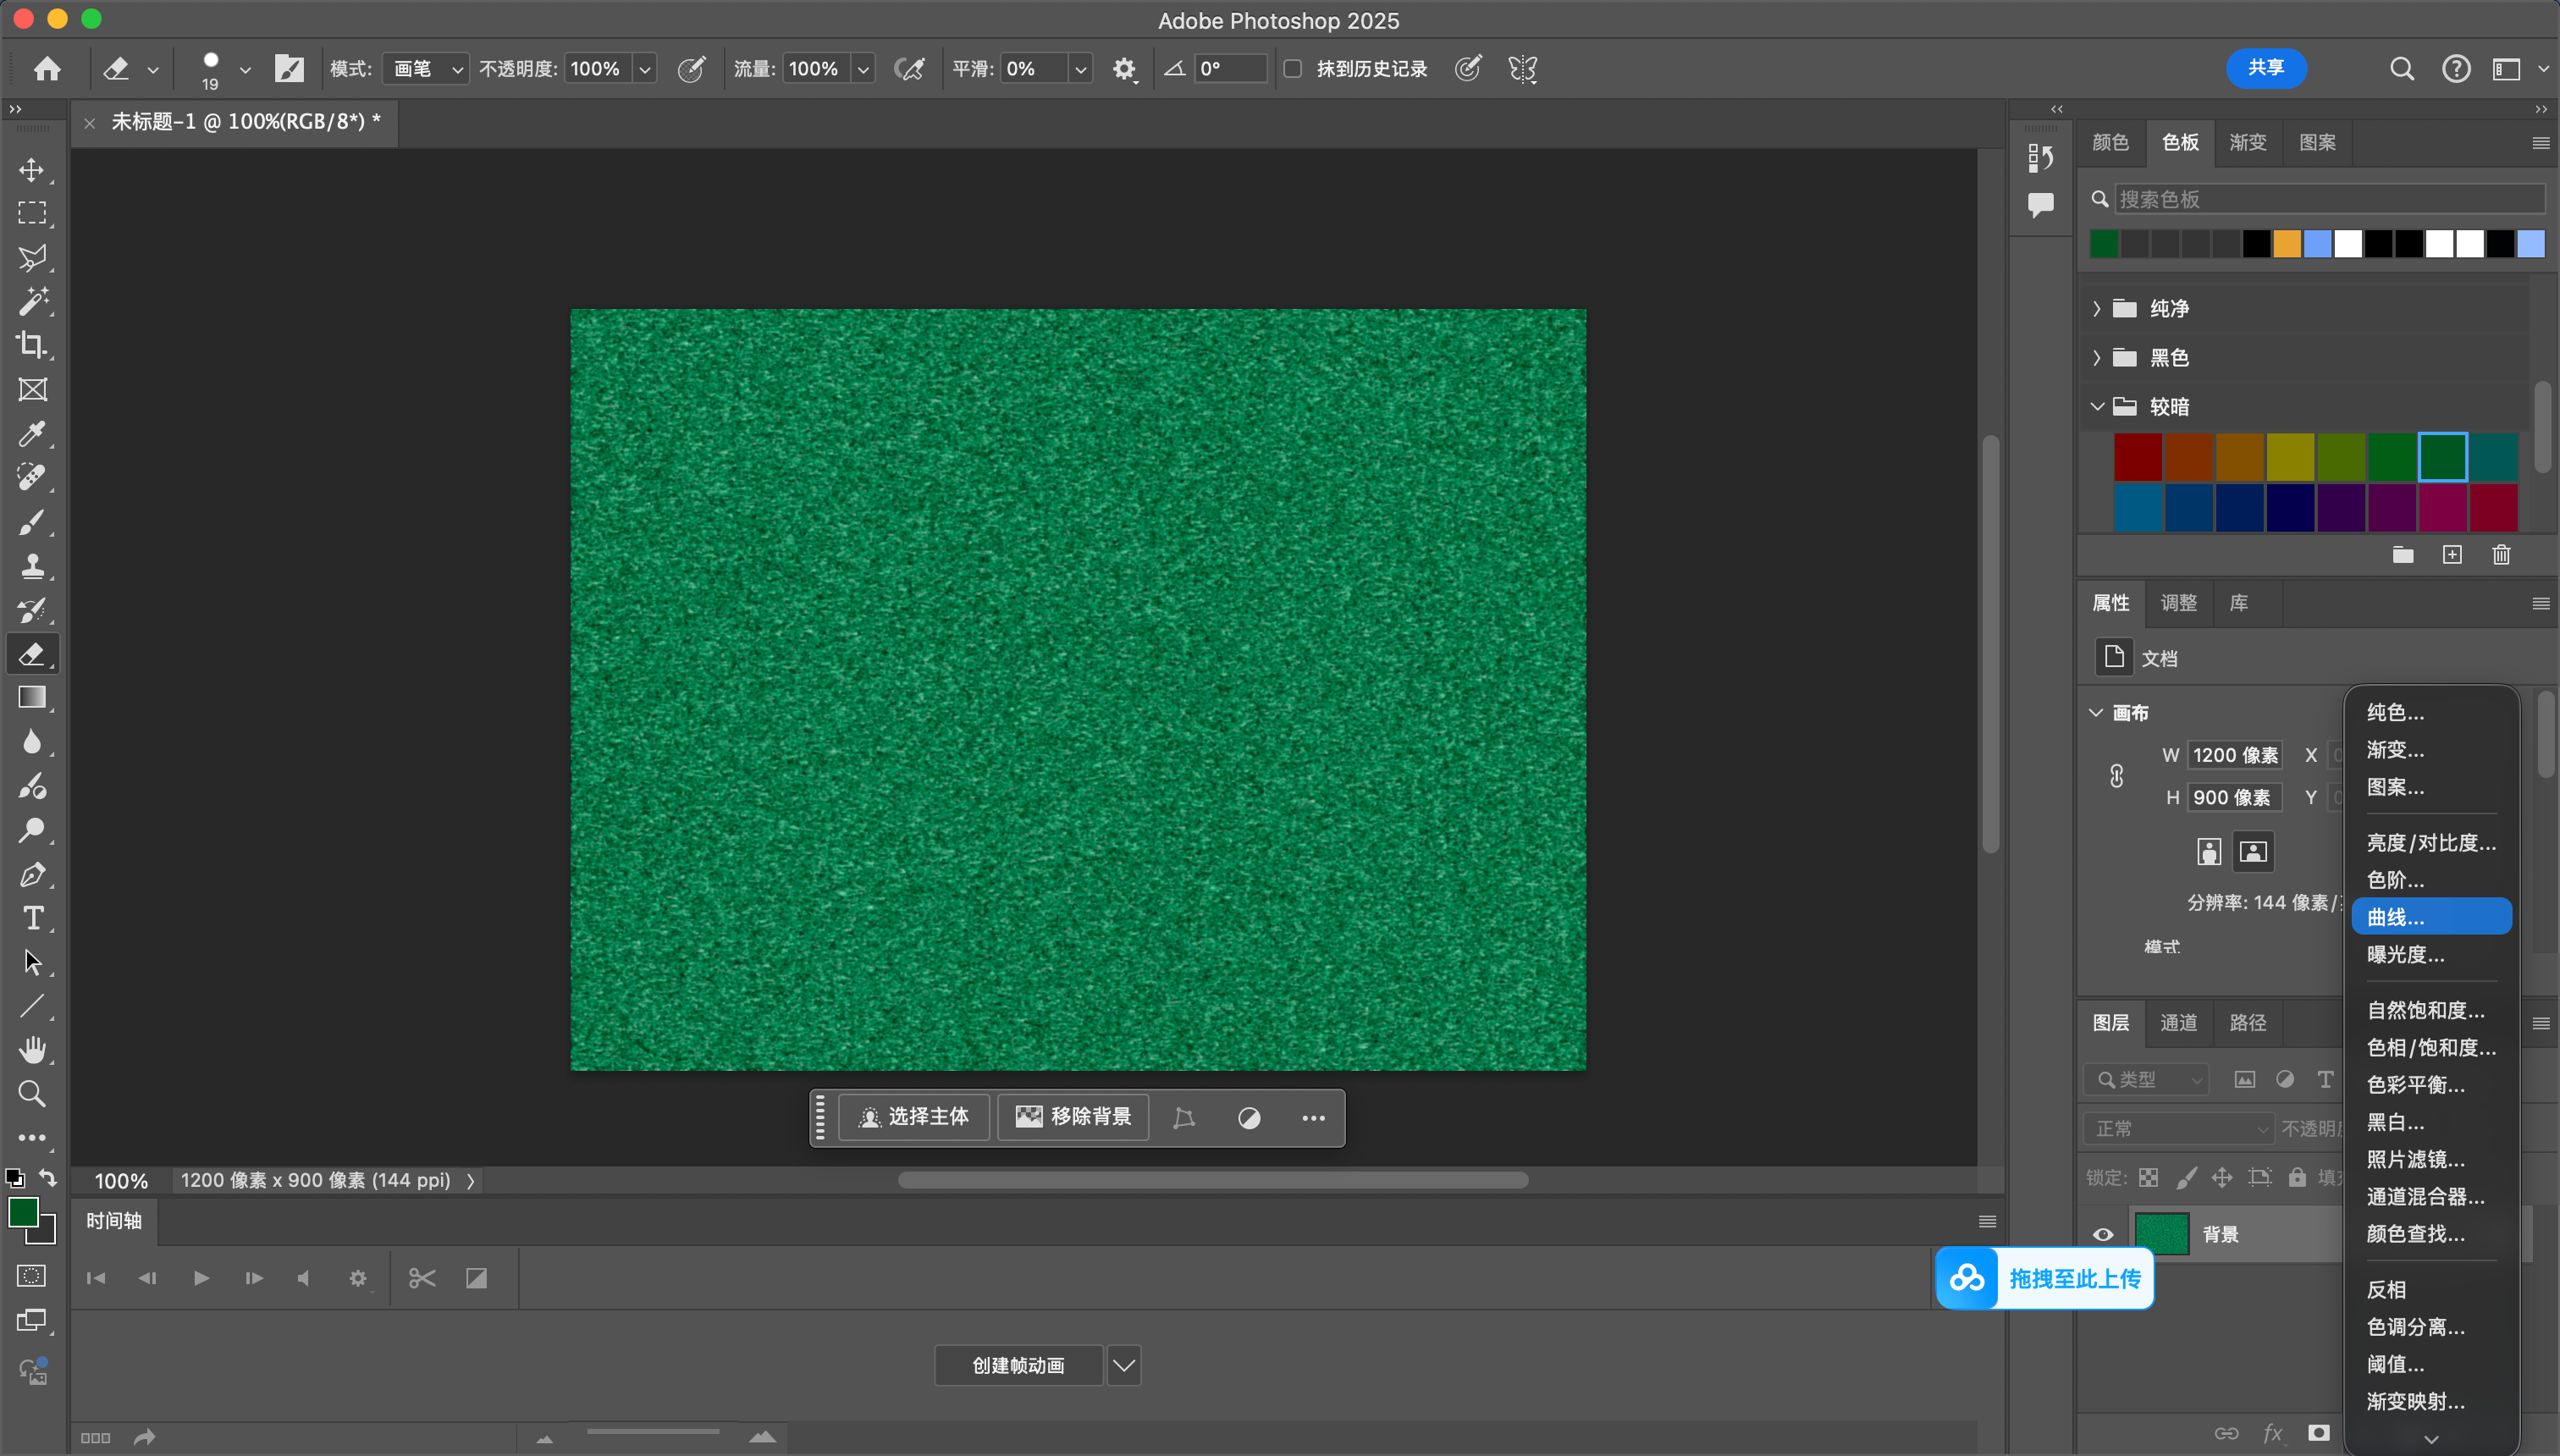Open dropdown arrow next to 创建帧动画
Viewport: 2560px width, 1456px height.
1123,1365
